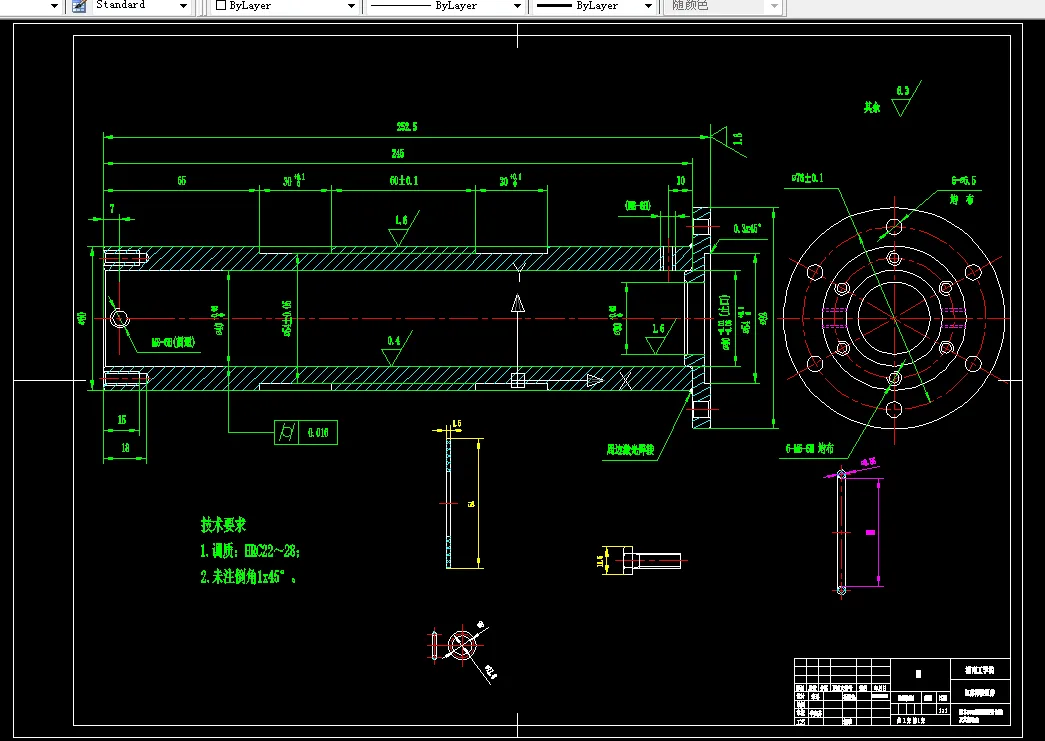Screen dimensions: 1045x741
Task: Select the 7 dimension near left end
Action: [112, 209]
